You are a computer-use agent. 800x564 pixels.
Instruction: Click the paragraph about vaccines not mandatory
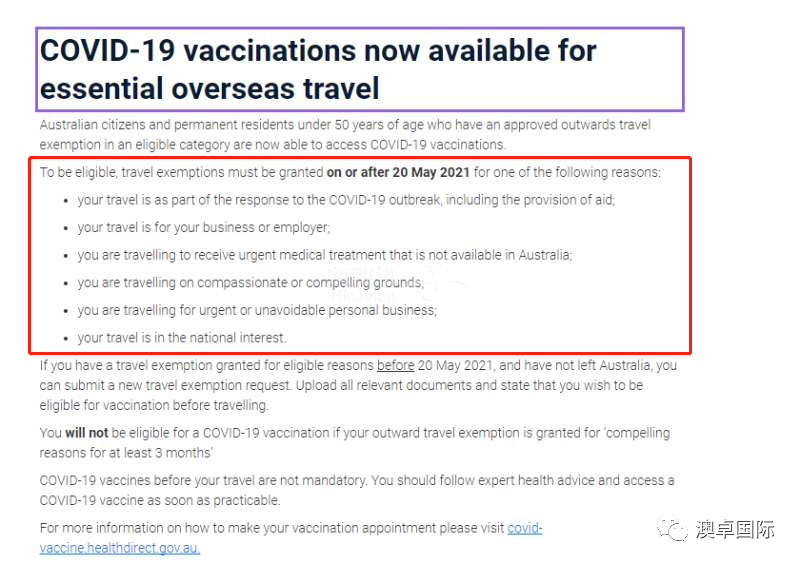click(357, 490)
